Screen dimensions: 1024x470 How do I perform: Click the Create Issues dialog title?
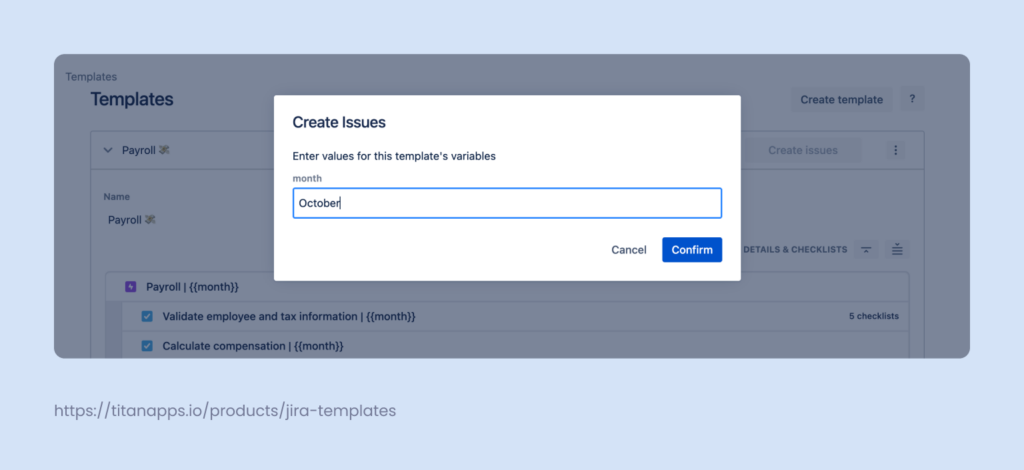click(339, 122)
